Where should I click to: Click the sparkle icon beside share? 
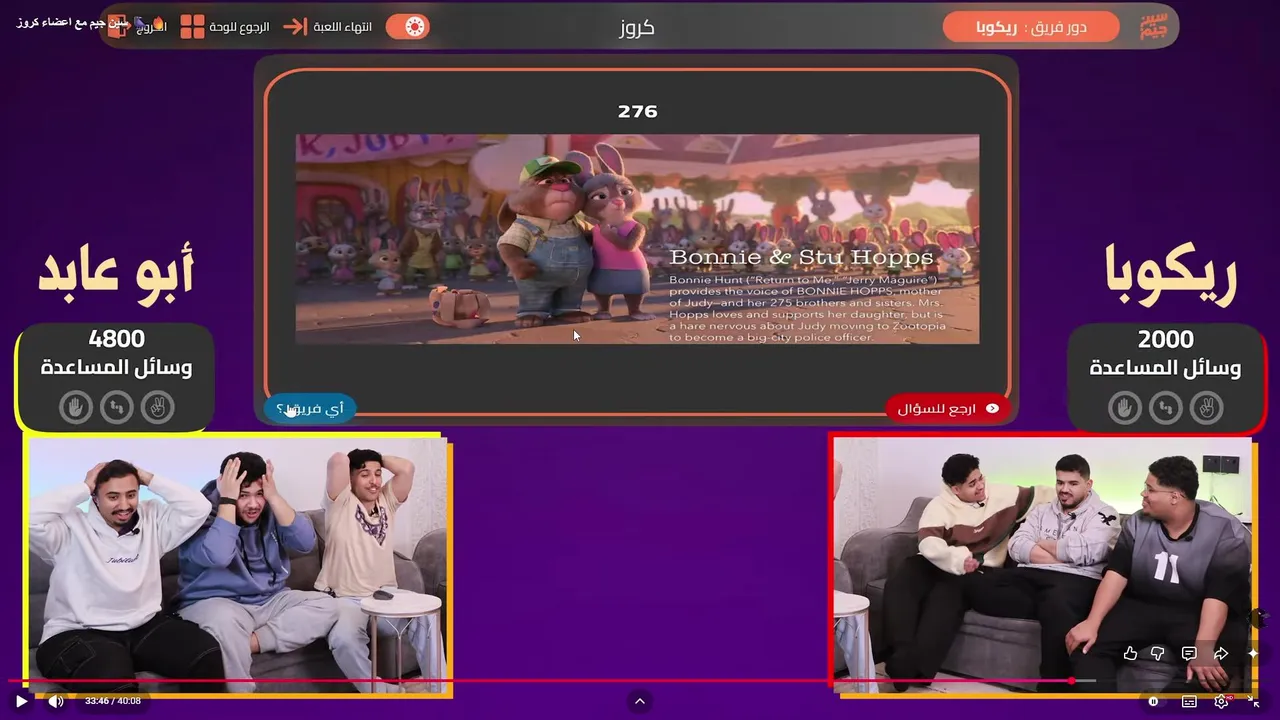coord(1253,653)
